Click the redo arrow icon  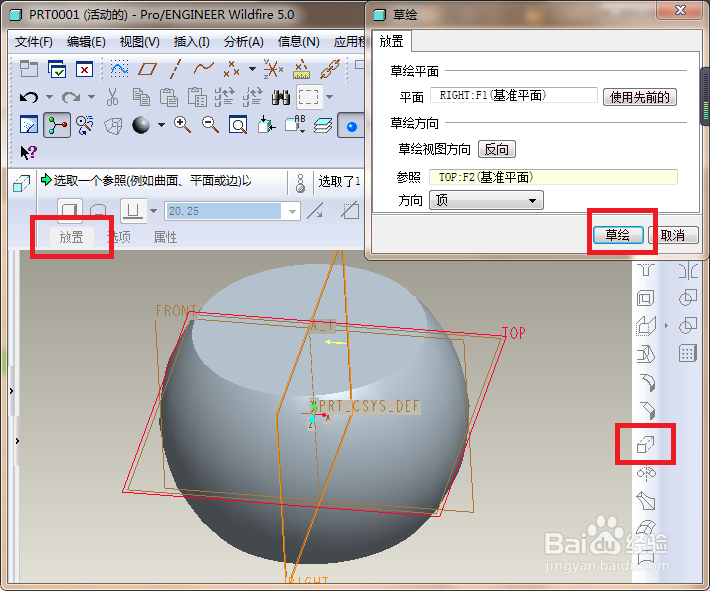coord(71,97)
